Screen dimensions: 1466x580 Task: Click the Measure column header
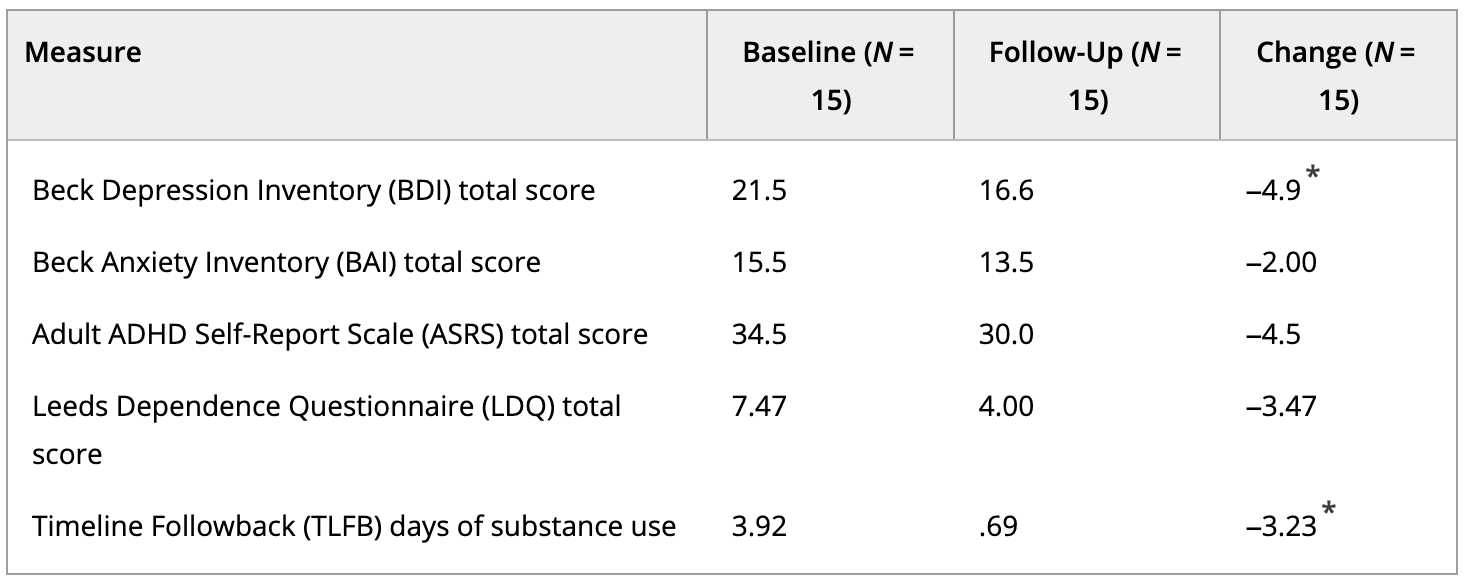coord(83,54)
